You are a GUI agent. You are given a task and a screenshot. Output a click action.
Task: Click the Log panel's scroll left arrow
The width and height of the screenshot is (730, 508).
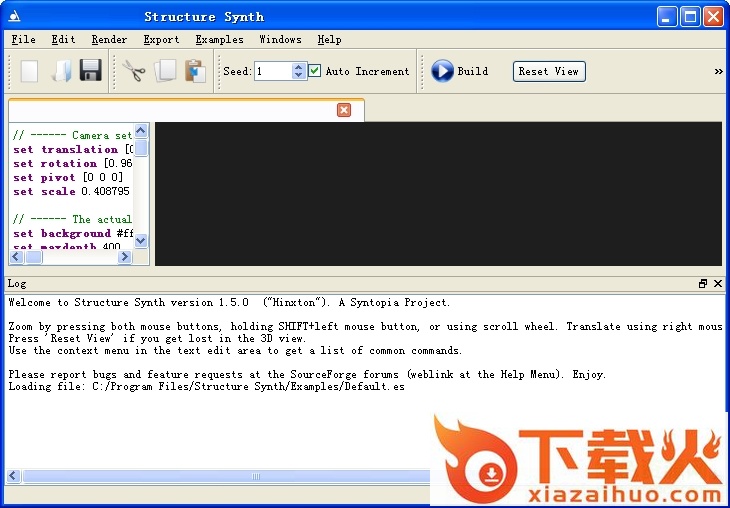(x=13, y=476)
